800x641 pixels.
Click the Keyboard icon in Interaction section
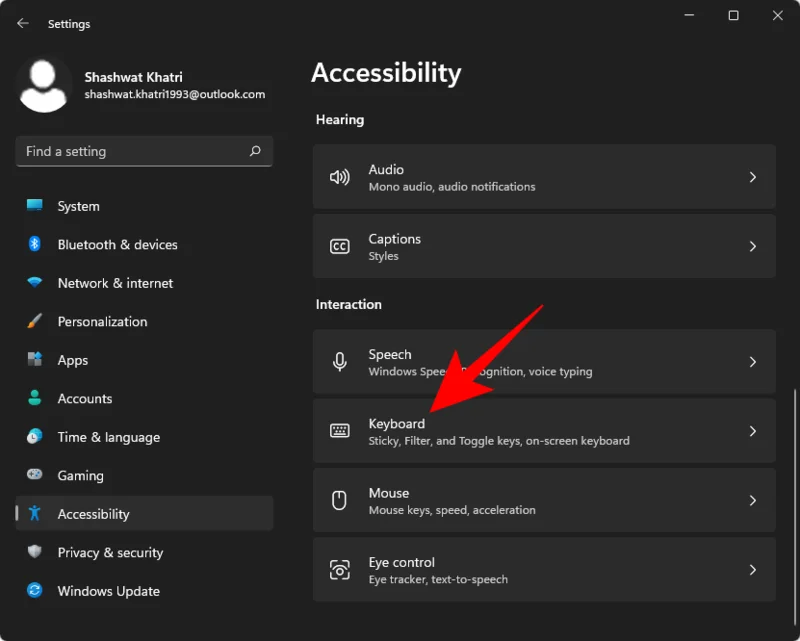[x=340, y=431]
